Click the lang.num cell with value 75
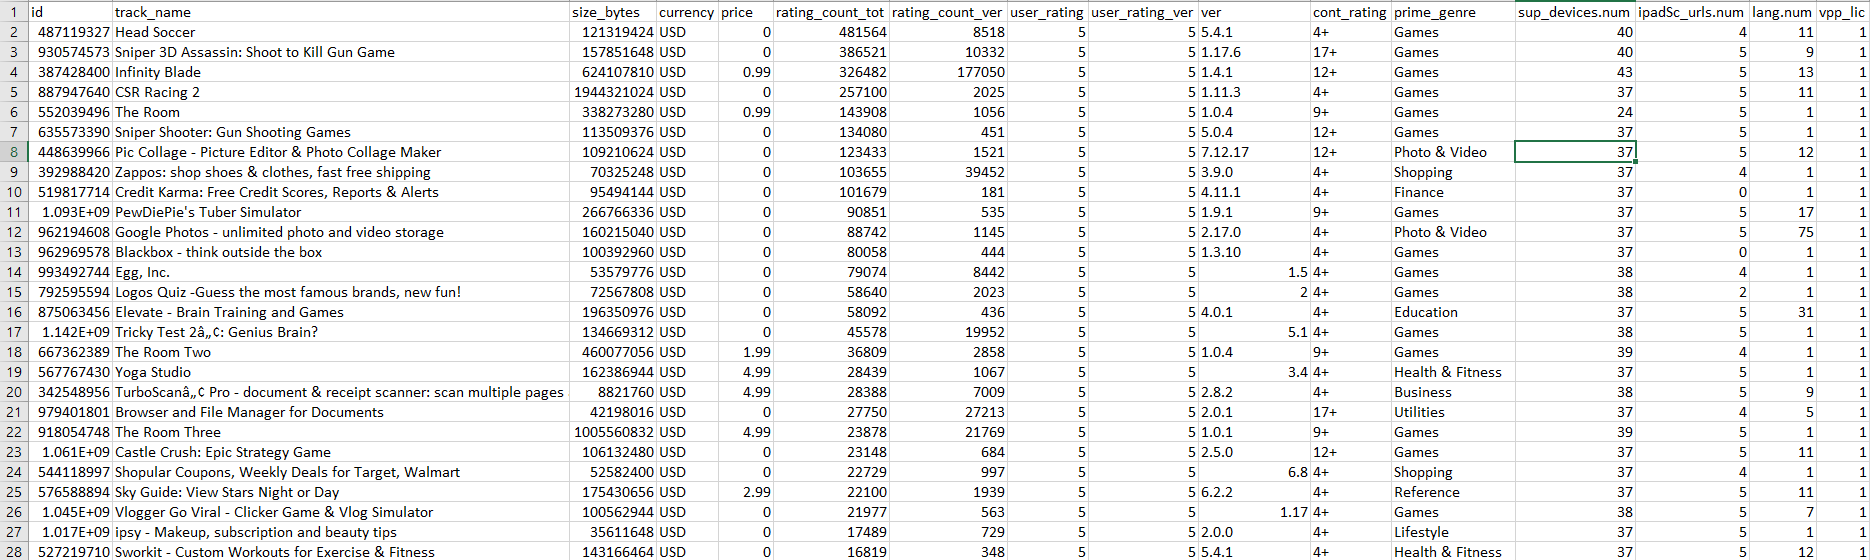Viewport: 1870px width, 560px height. 1782,232
